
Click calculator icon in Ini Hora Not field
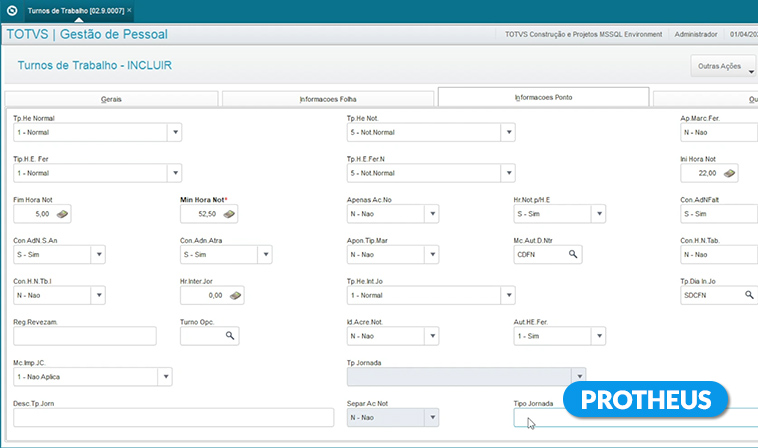point(730,173)
